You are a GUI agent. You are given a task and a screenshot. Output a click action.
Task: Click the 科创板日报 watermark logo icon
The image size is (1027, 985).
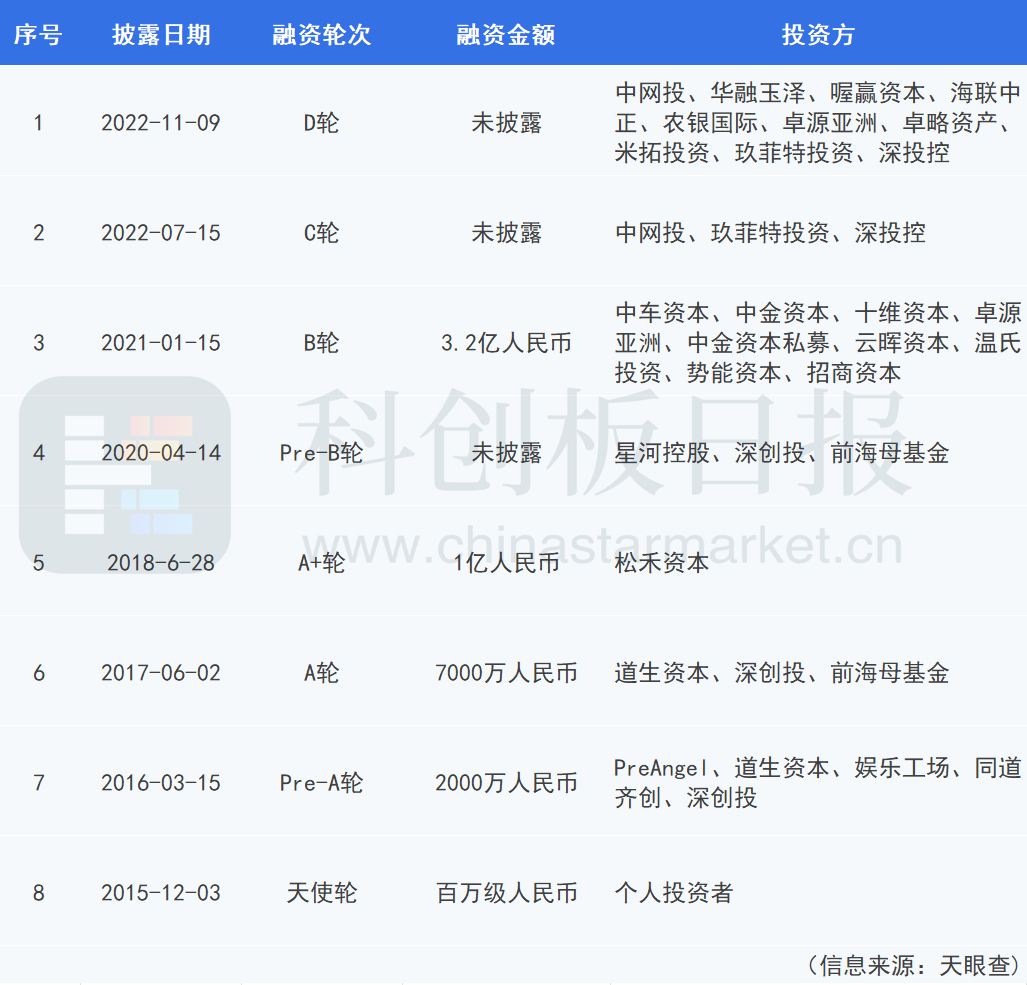[126, 474]
